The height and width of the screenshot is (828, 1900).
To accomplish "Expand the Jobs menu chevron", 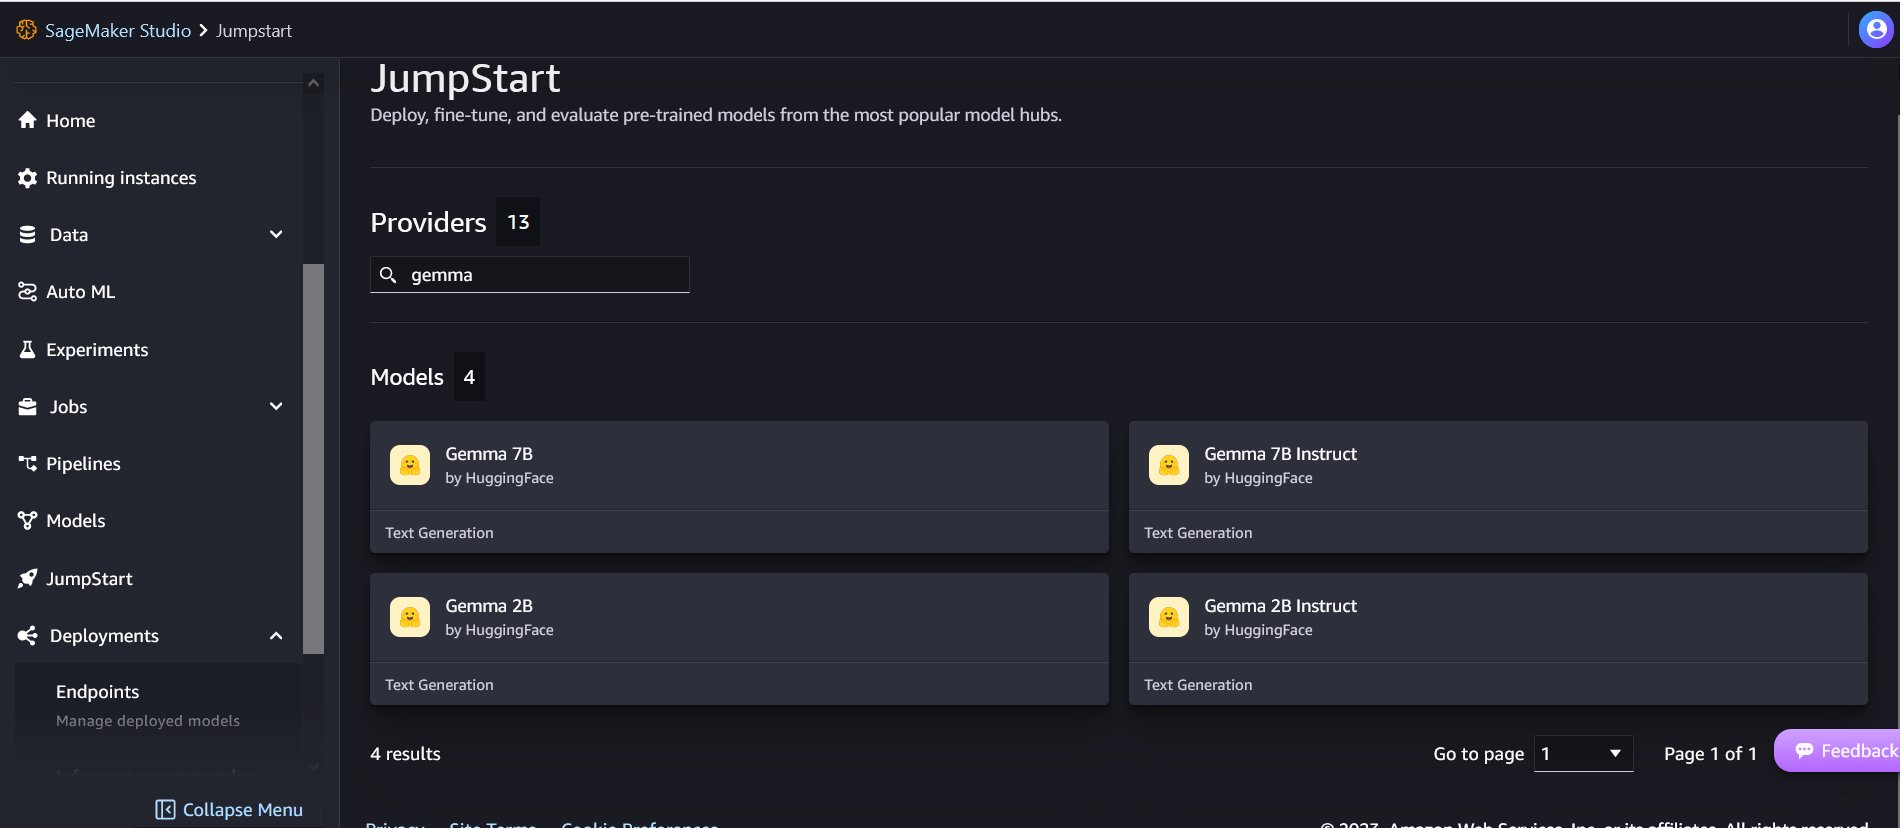I will pyautogui.click(x=276, y=407).
